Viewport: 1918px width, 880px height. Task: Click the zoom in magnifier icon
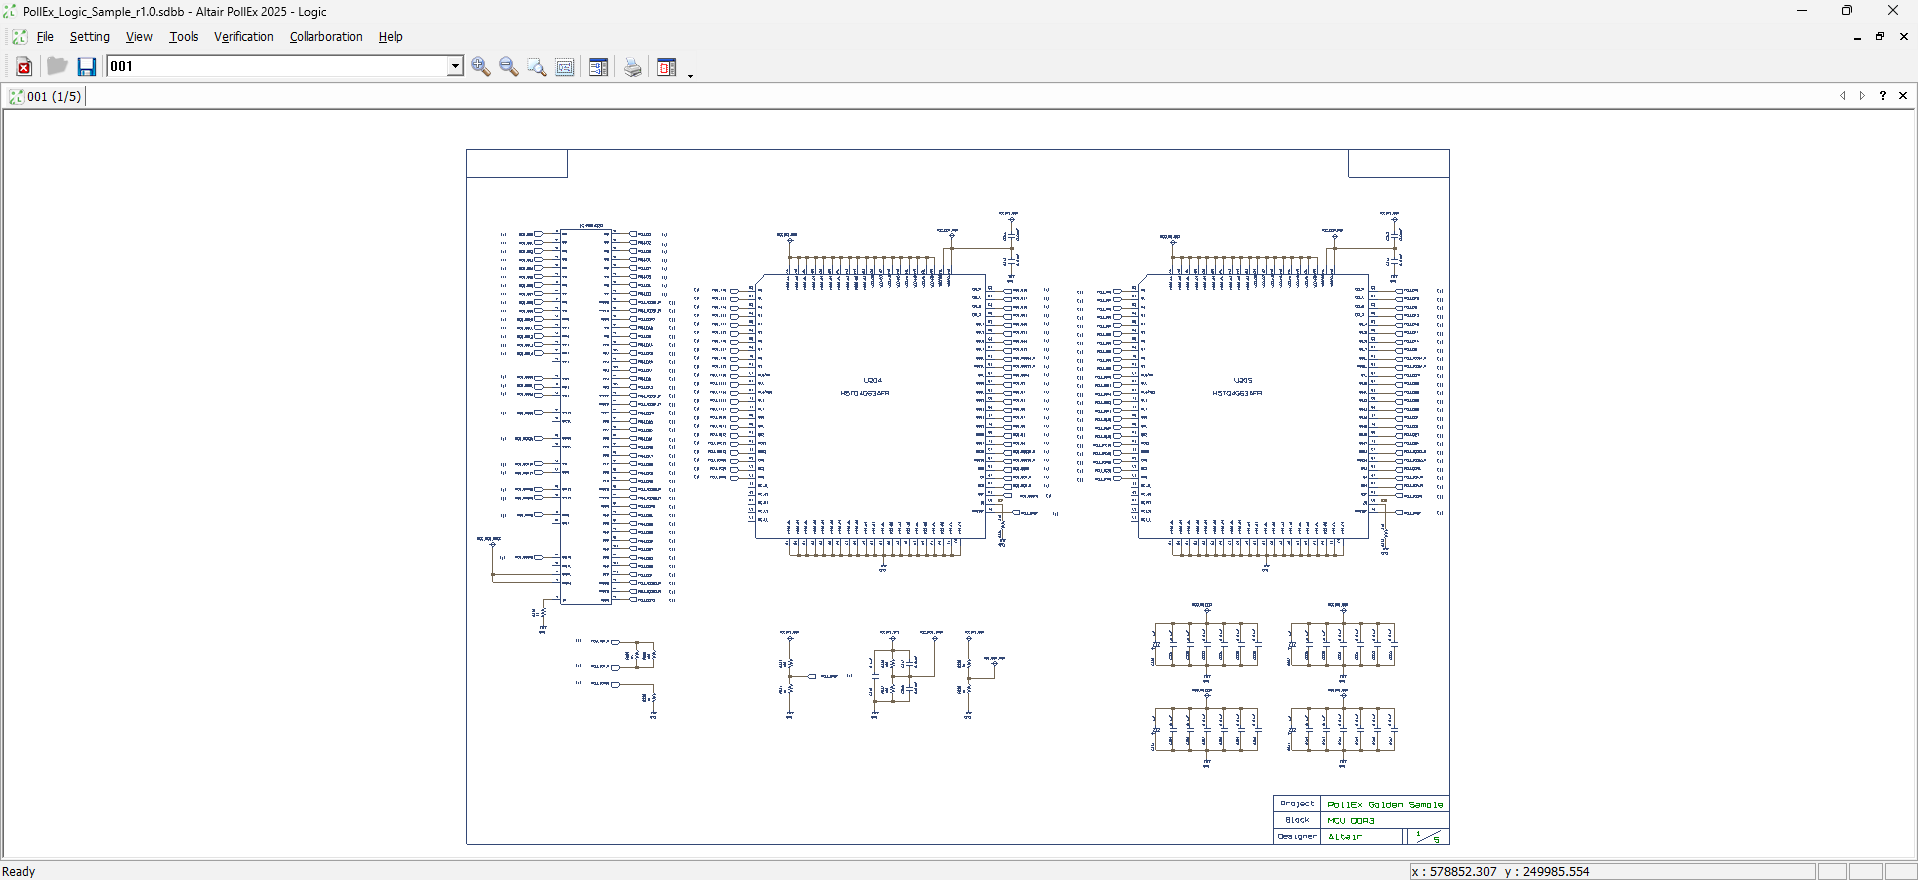click(x=481, y=67)
